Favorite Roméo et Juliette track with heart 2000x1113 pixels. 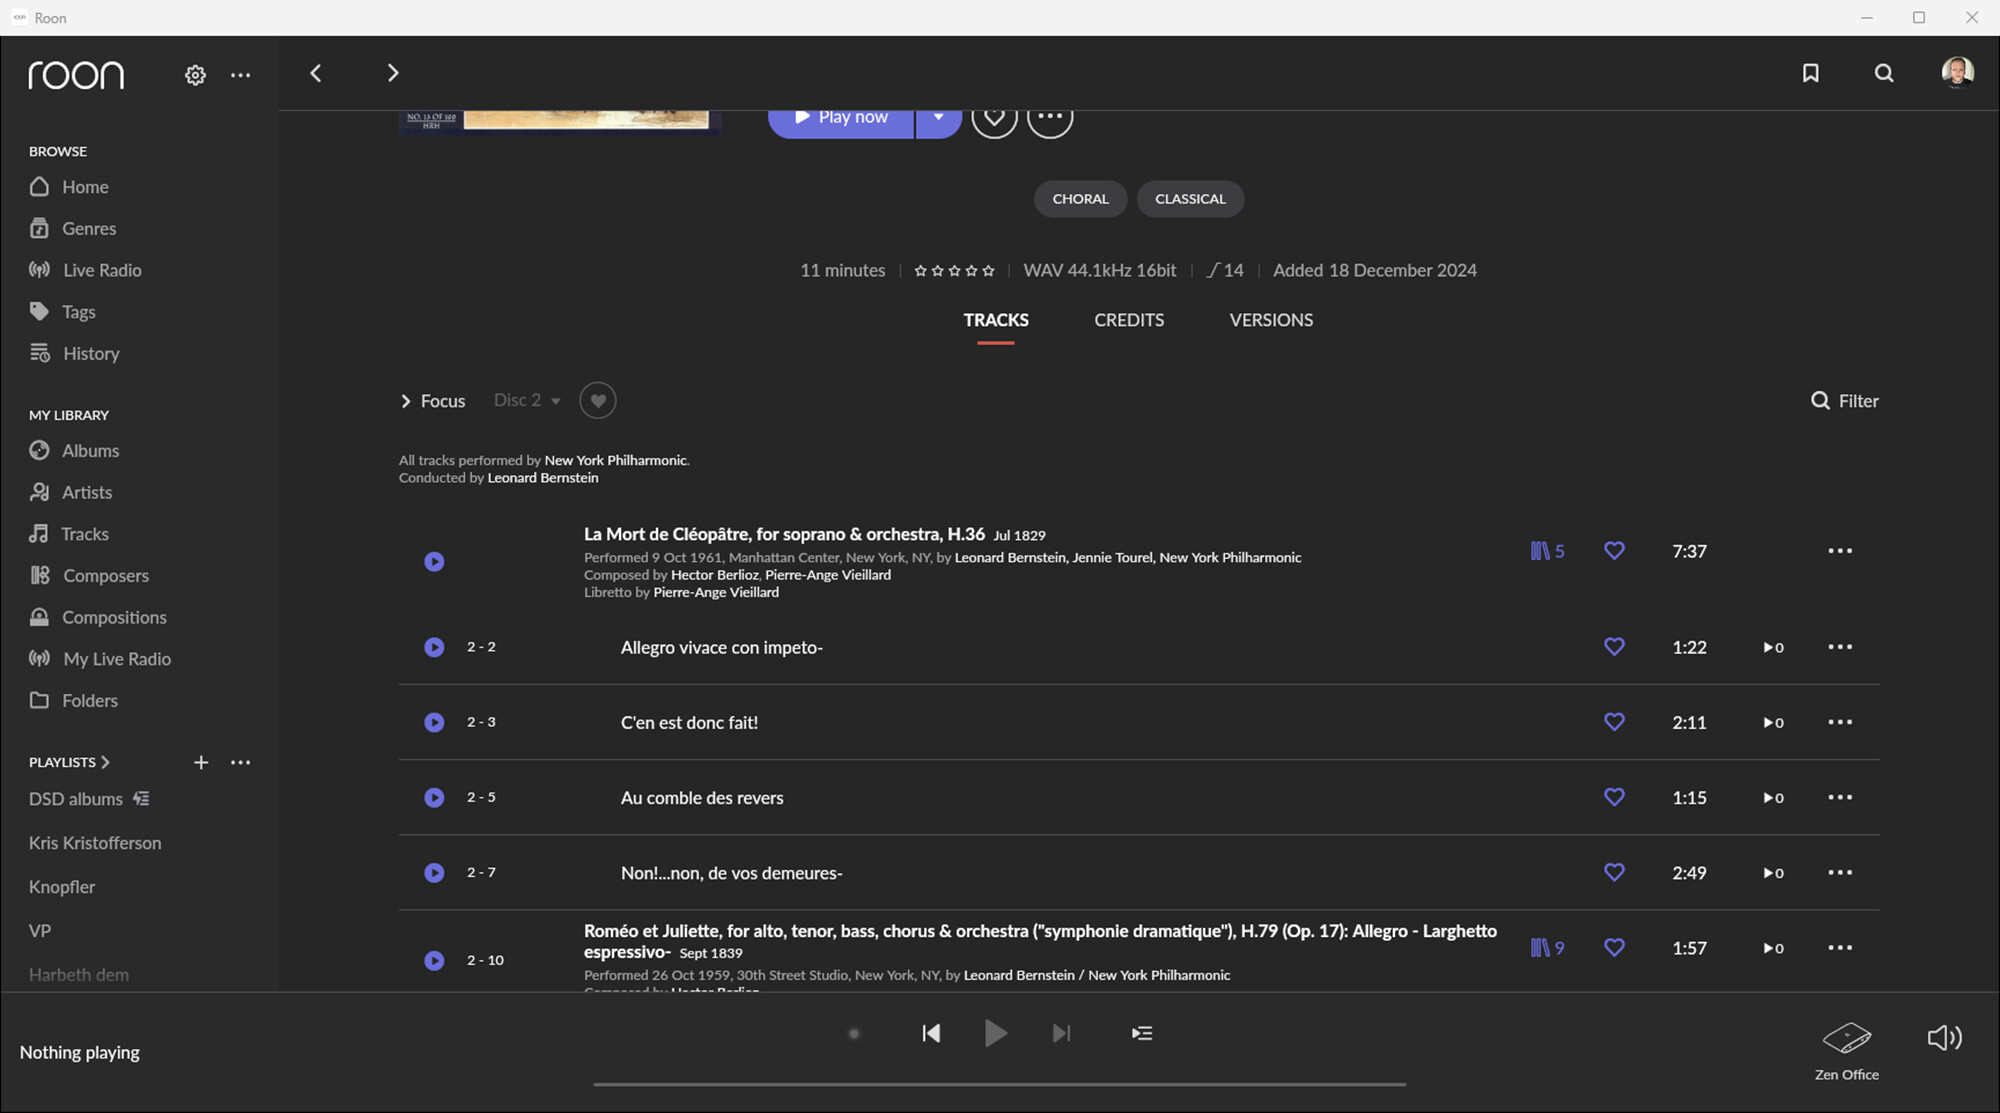click(x=1614, y=948)
